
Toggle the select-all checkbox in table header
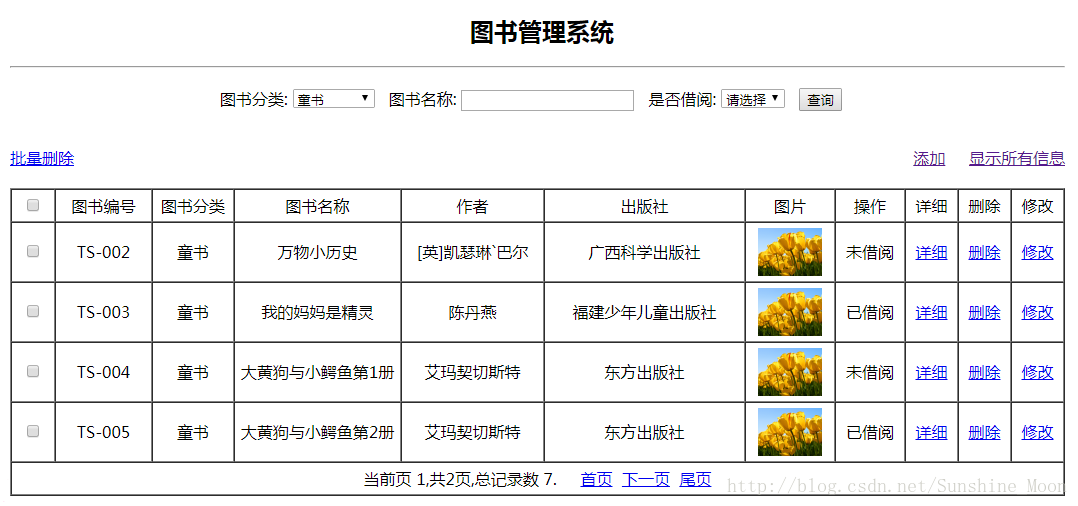coord(33,205)
